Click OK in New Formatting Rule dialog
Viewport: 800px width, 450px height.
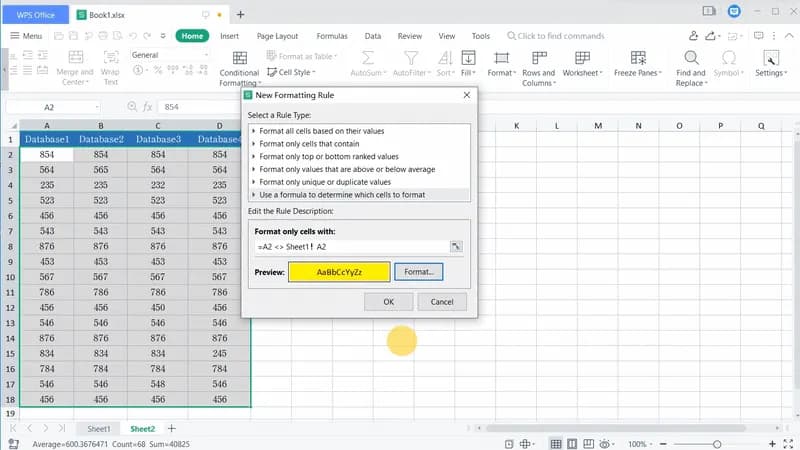(x=389, y=302)
